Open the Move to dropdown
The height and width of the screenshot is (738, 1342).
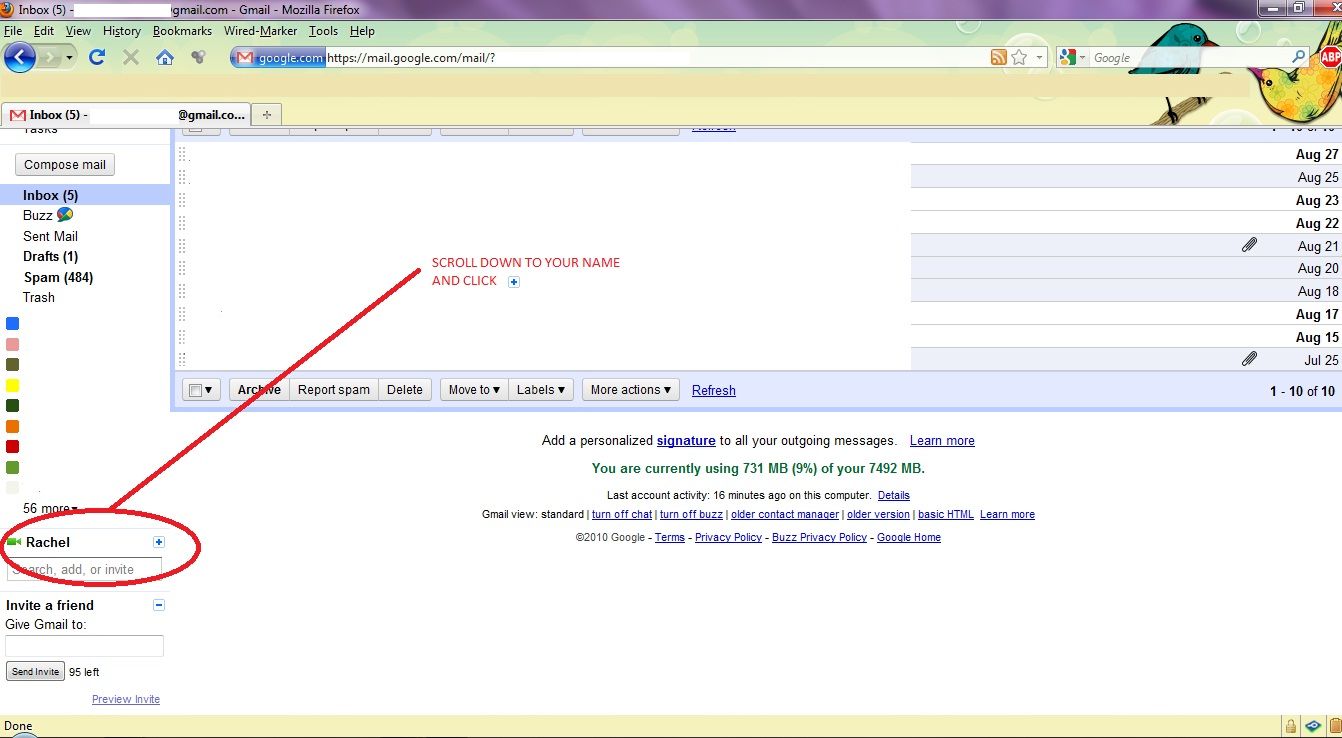tap(472, 390)
